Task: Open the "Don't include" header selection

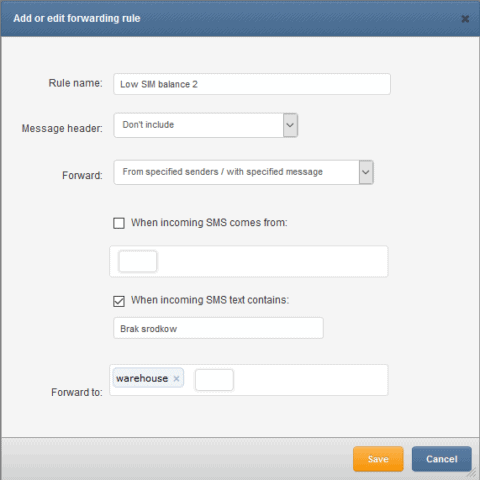Action: click(206, 125)
